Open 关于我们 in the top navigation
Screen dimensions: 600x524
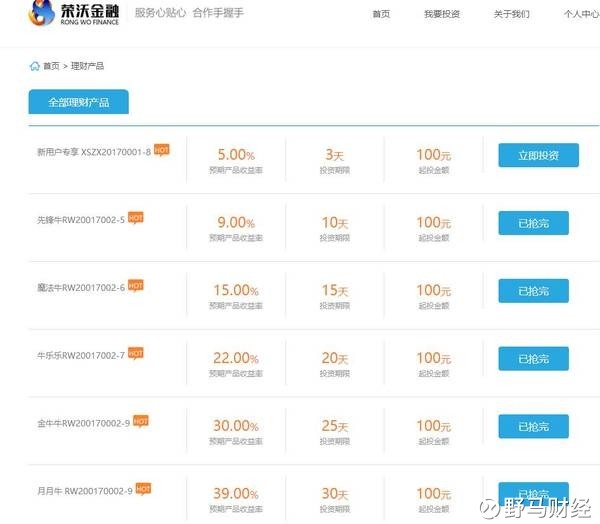point(512,14)
